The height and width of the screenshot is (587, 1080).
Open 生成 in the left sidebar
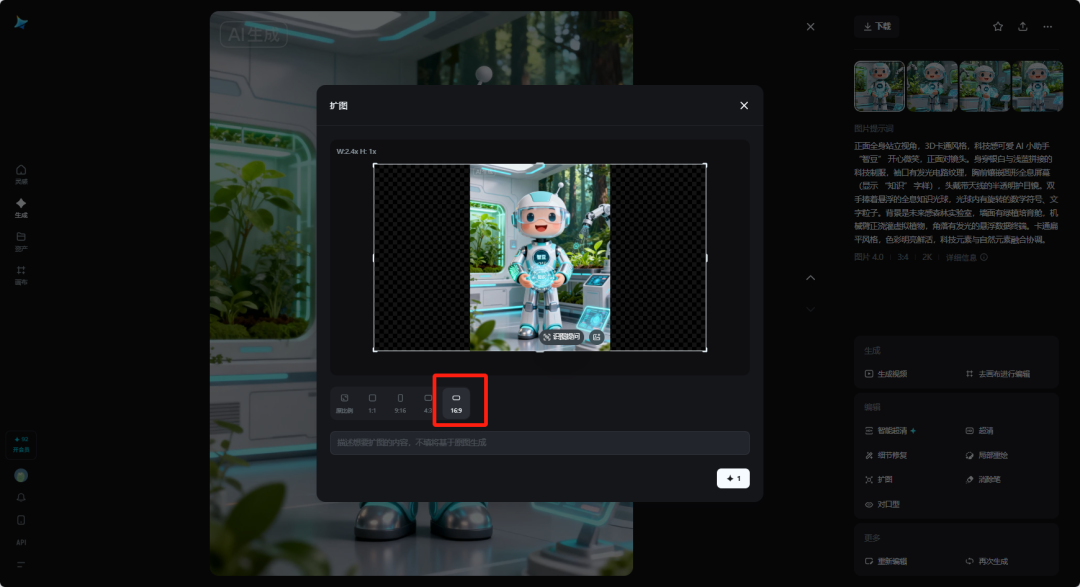21,207
